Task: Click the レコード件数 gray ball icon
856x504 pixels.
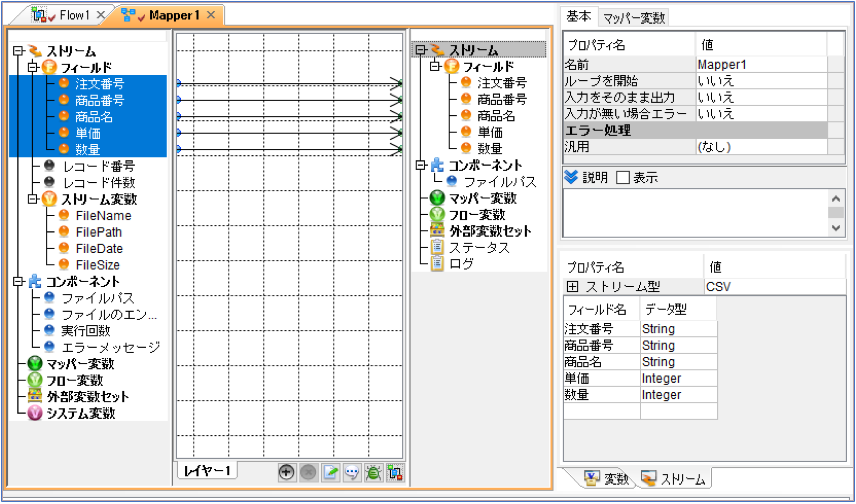Action: click(x=49, y=182)
